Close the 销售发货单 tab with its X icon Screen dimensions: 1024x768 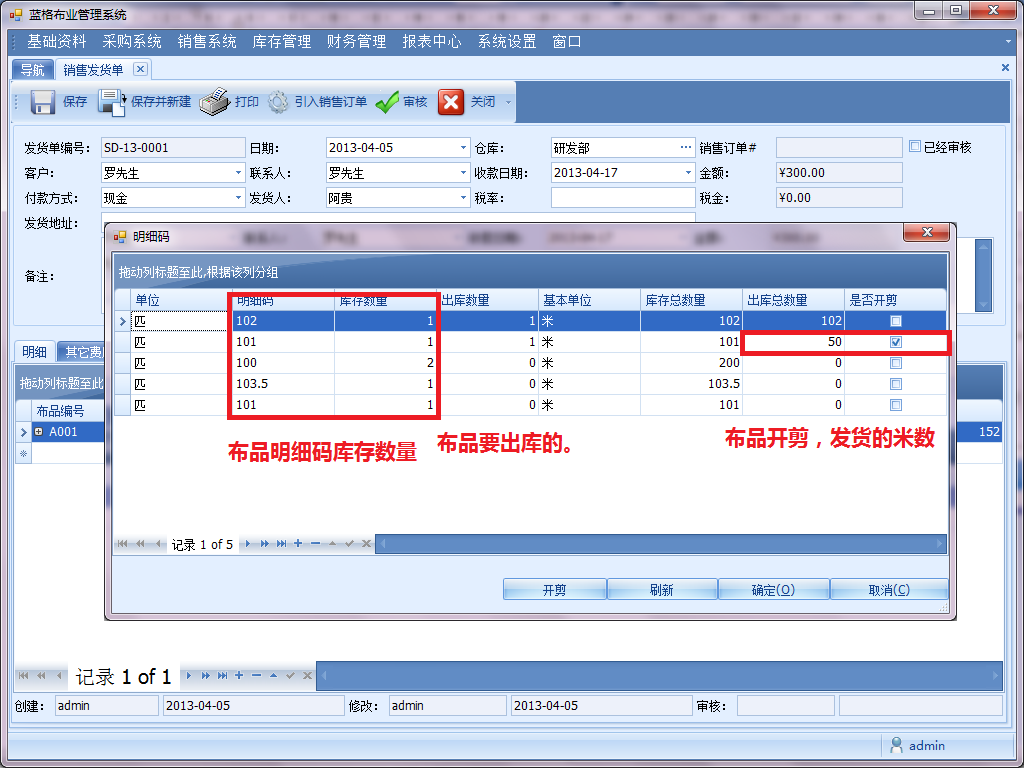(140, 69)
